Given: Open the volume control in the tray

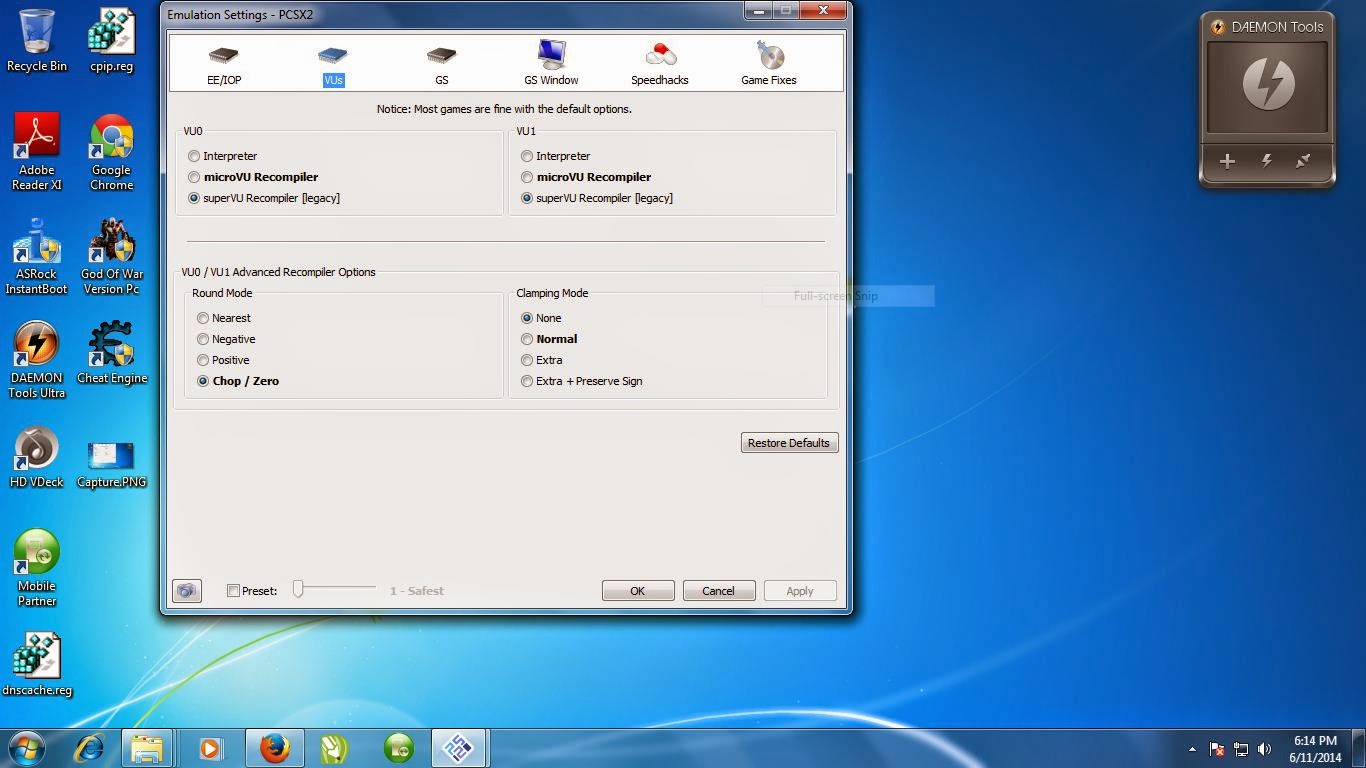Looking at the screenshot, I should [x=1264, y=749].
